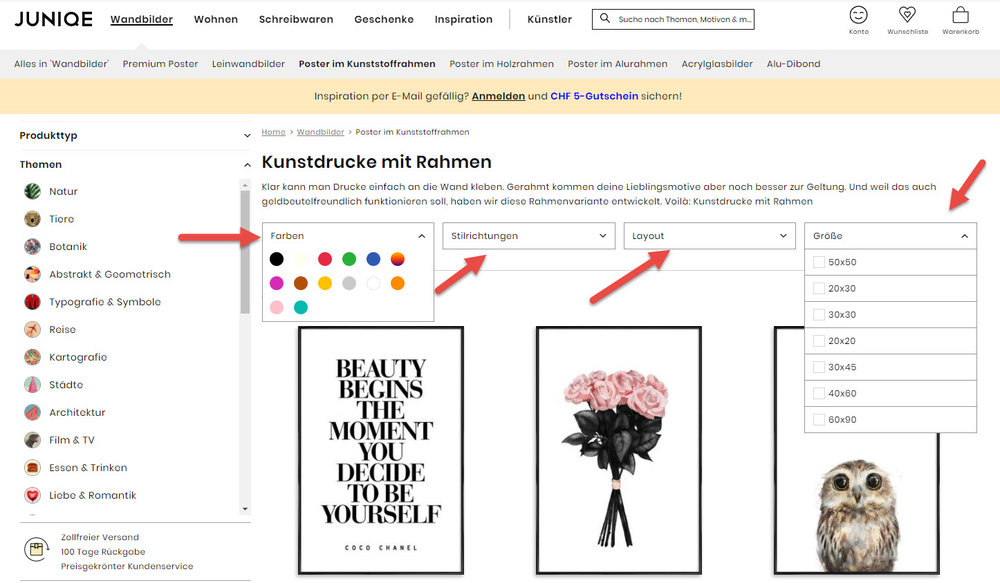This screenshot has height=583, width=1000.
Task: Click the JUNIQE logo
Action: tap(54, 19)
